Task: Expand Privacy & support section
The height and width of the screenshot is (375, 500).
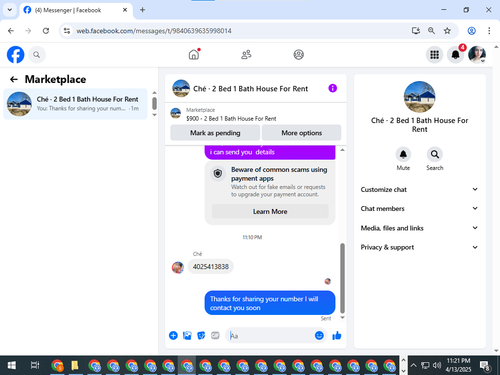Action: pos(419,247)
